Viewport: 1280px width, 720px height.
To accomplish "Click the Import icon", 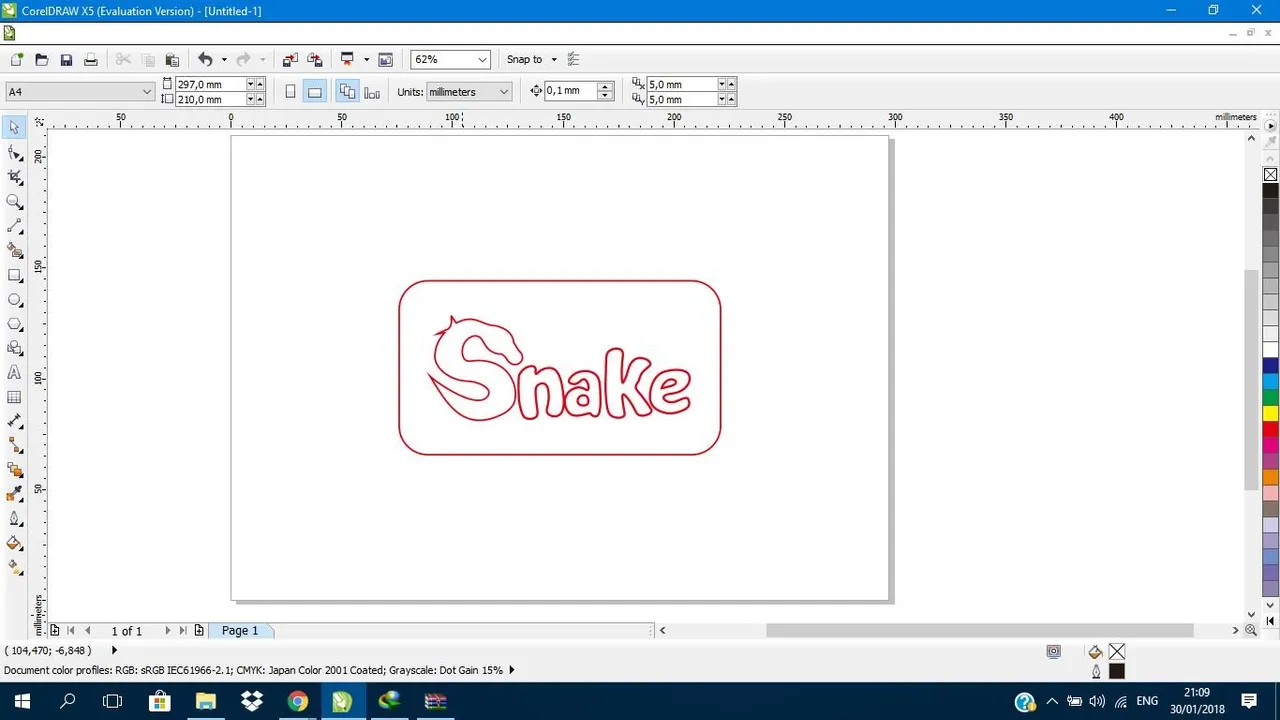I will coord(290,60).
